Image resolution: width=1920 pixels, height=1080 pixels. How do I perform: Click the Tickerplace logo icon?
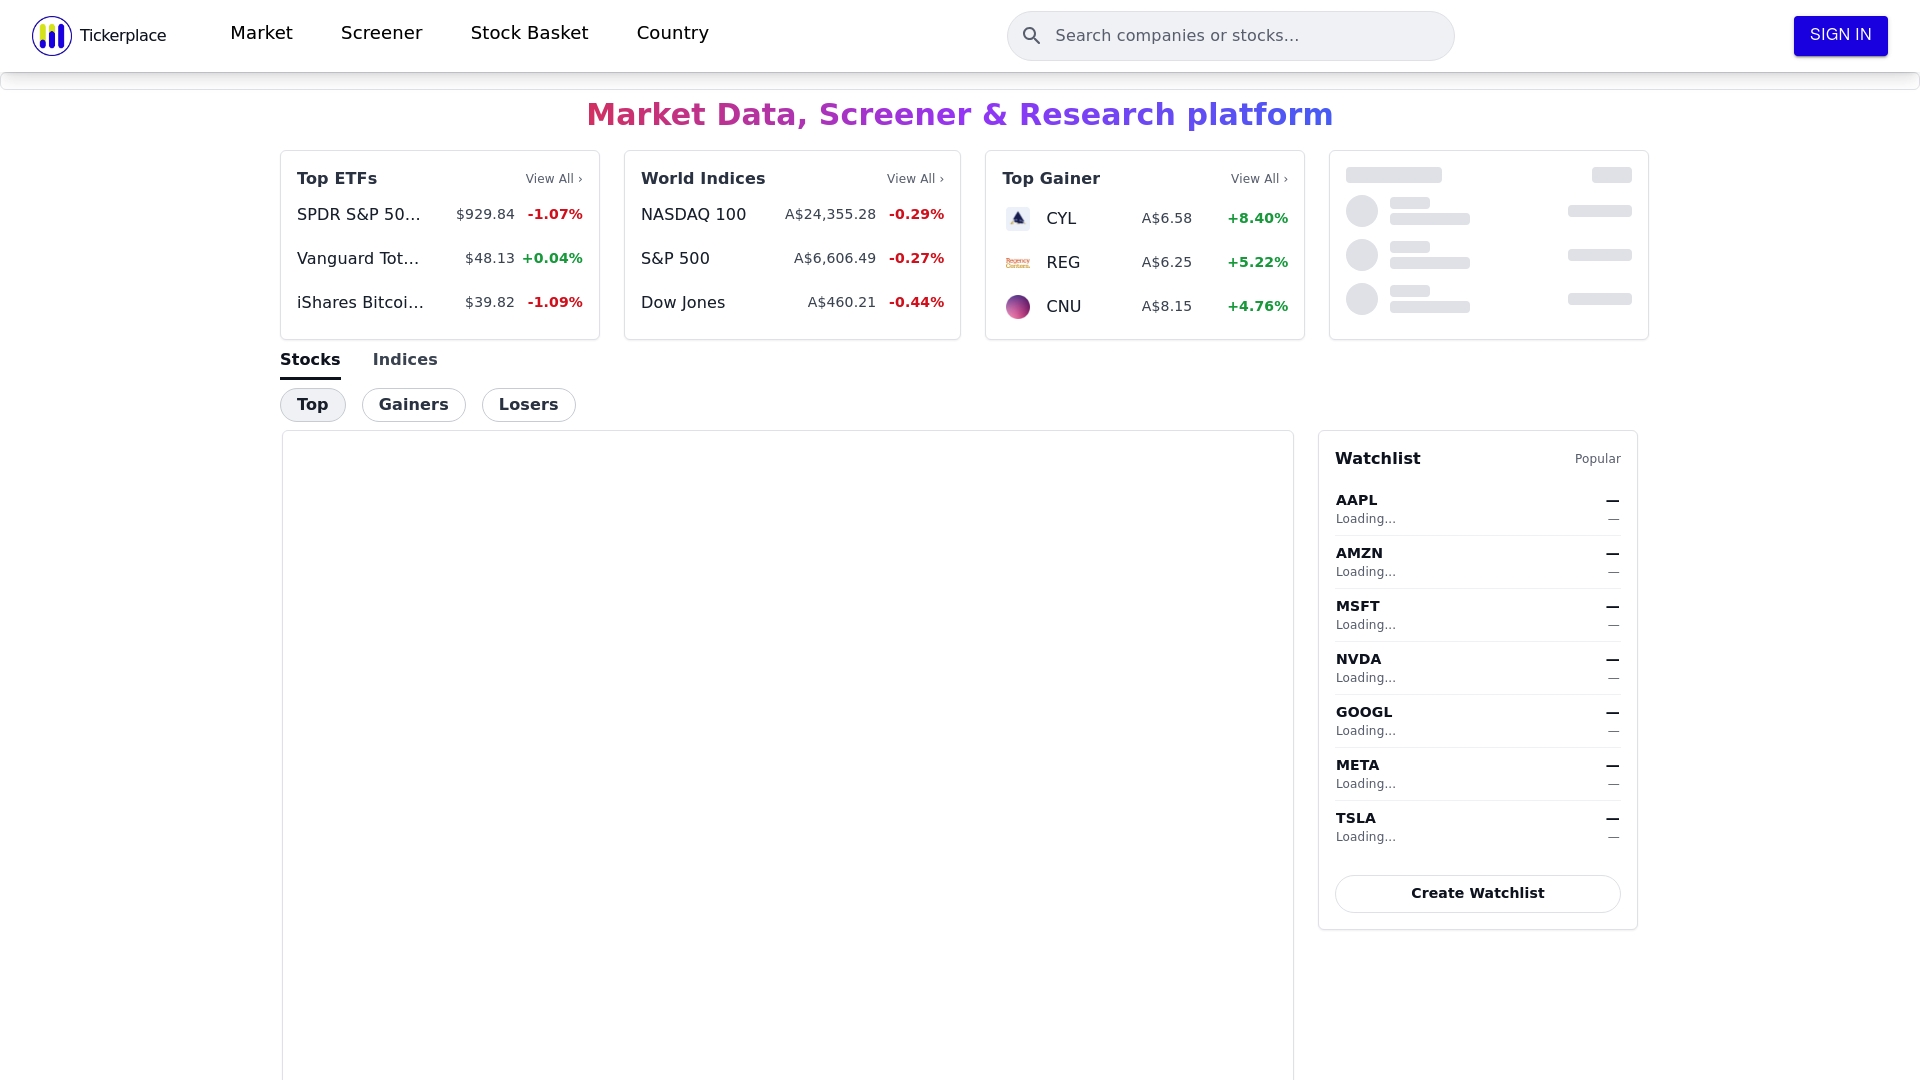click(x=52, y=36)
